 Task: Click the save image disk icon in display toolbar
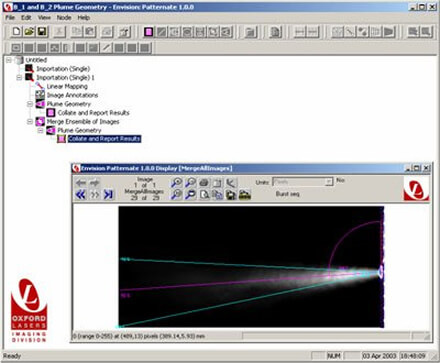coord(231,195)
